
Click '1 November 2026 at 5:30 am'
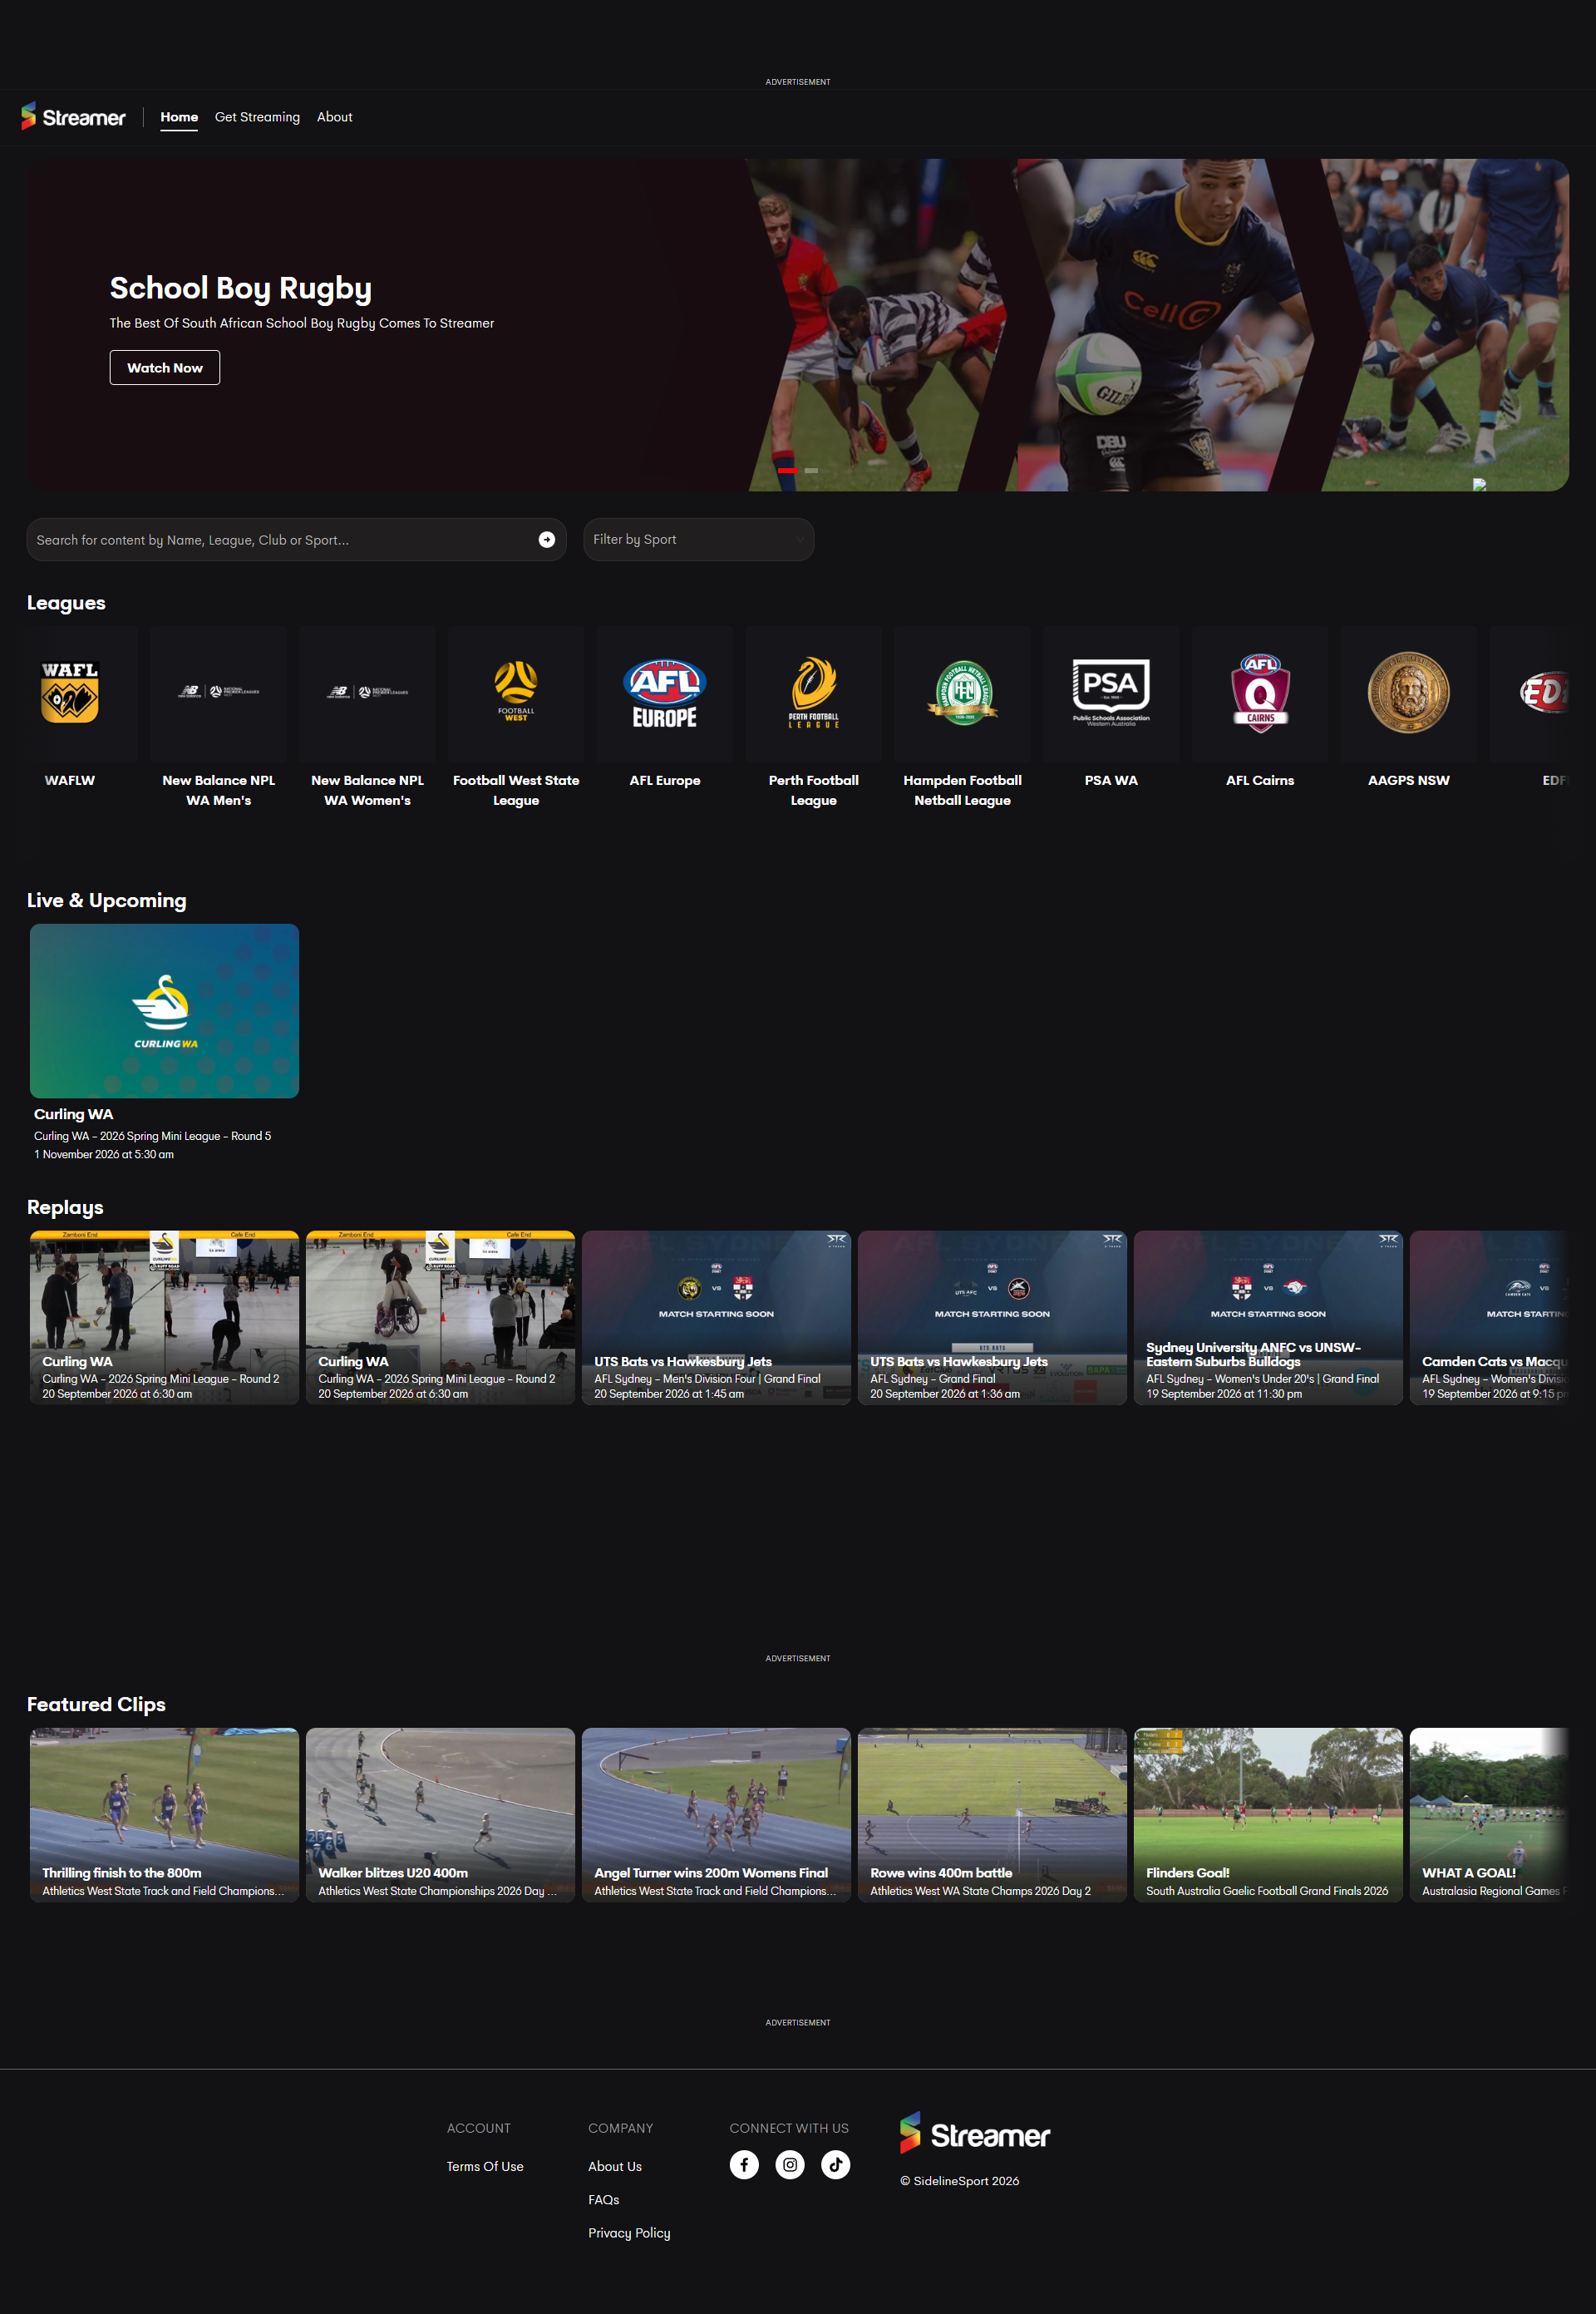104,1154
